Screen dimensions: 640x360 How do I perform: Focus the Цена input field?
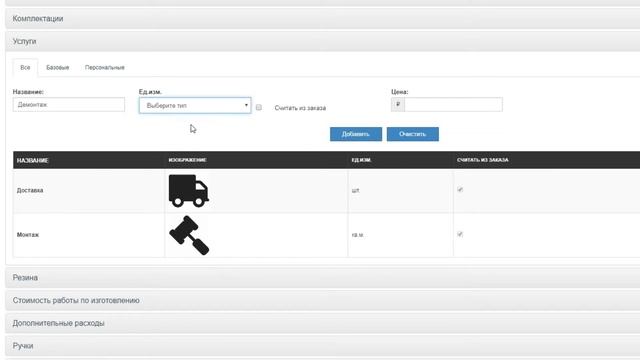(x=453, y=104)
